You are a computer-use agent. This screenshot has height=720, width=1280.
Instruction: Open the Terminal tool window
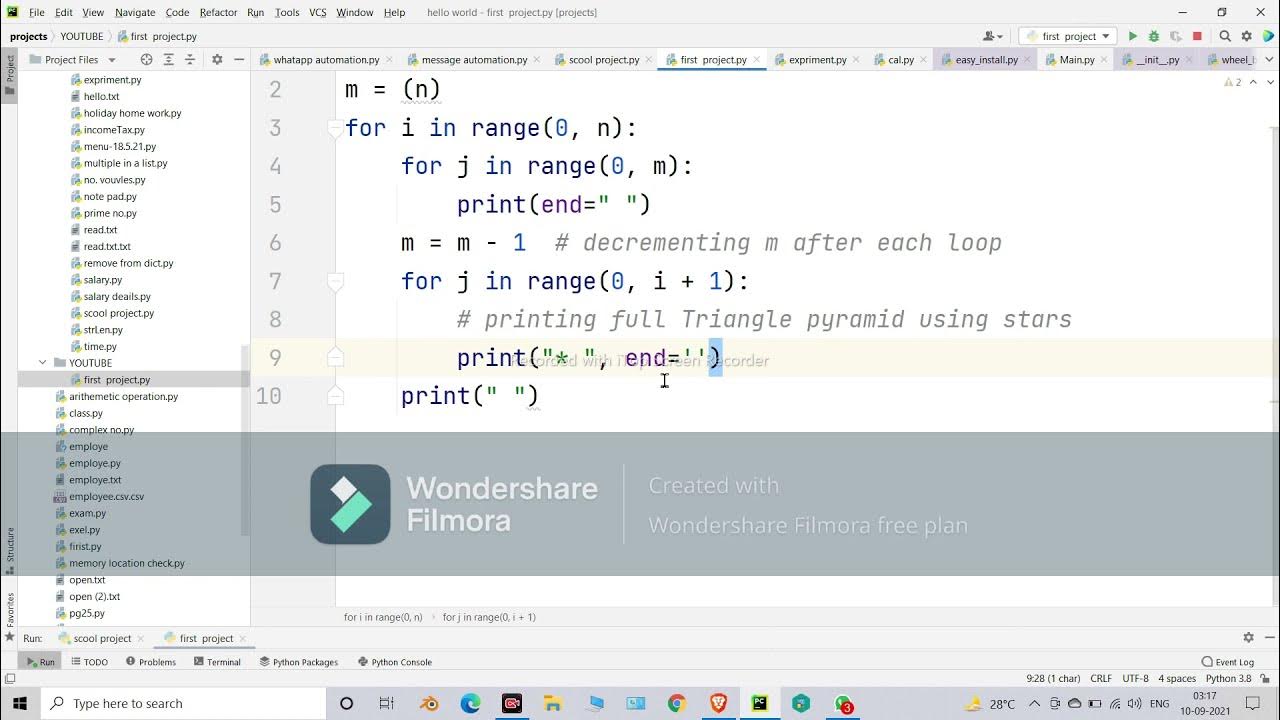click(x=217, y=662)
